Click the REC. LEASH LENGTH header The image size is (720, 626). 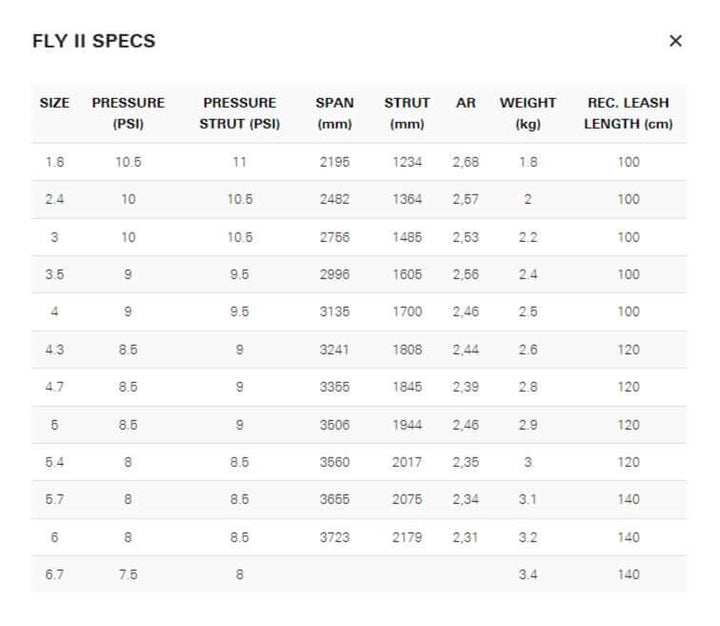pyautogui.click(x=628, y=113)
